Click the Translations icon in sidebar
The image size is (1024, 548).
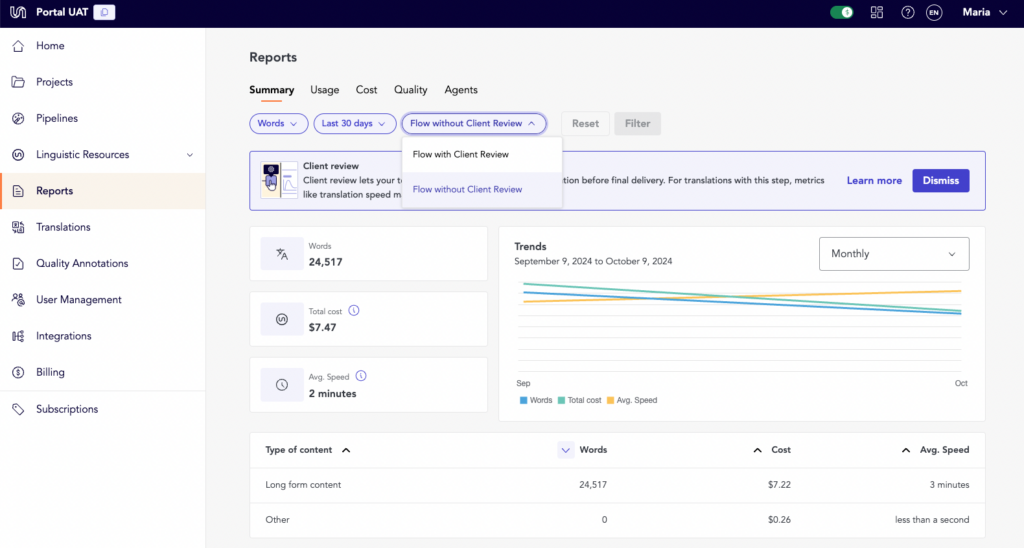click(x=18, y=227)
